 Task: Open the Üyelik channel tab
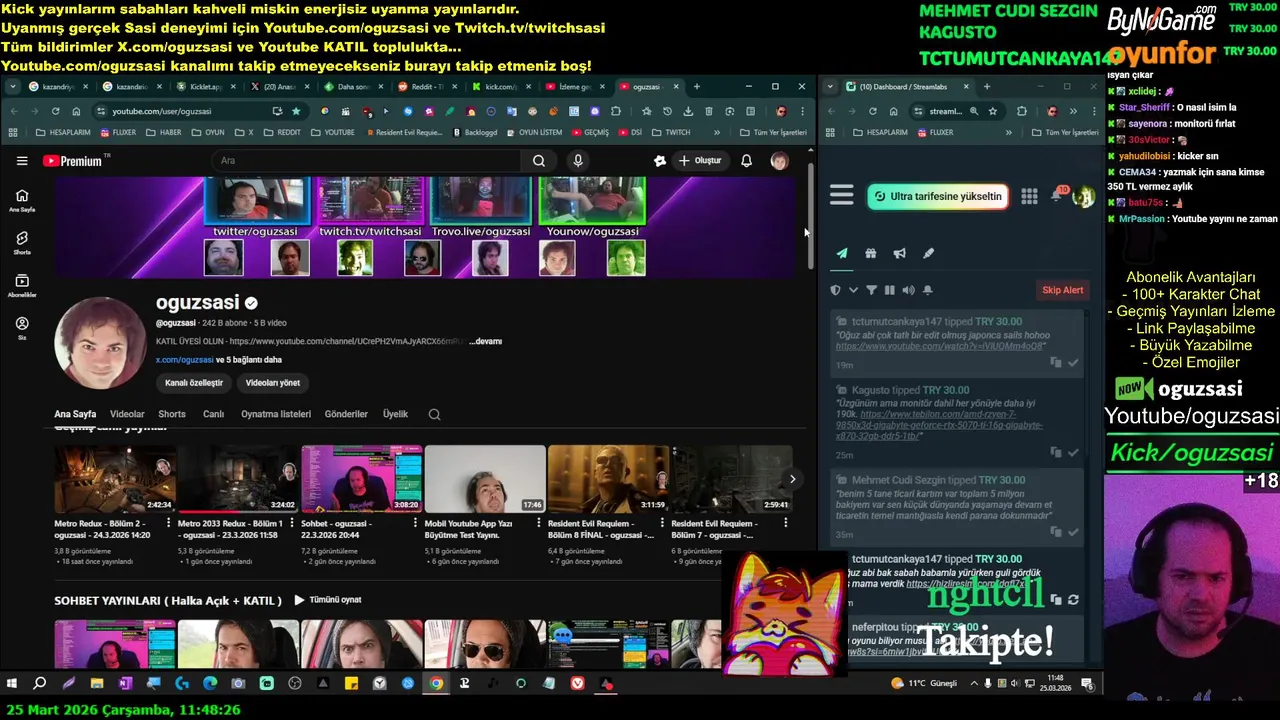tap(396, 414)
